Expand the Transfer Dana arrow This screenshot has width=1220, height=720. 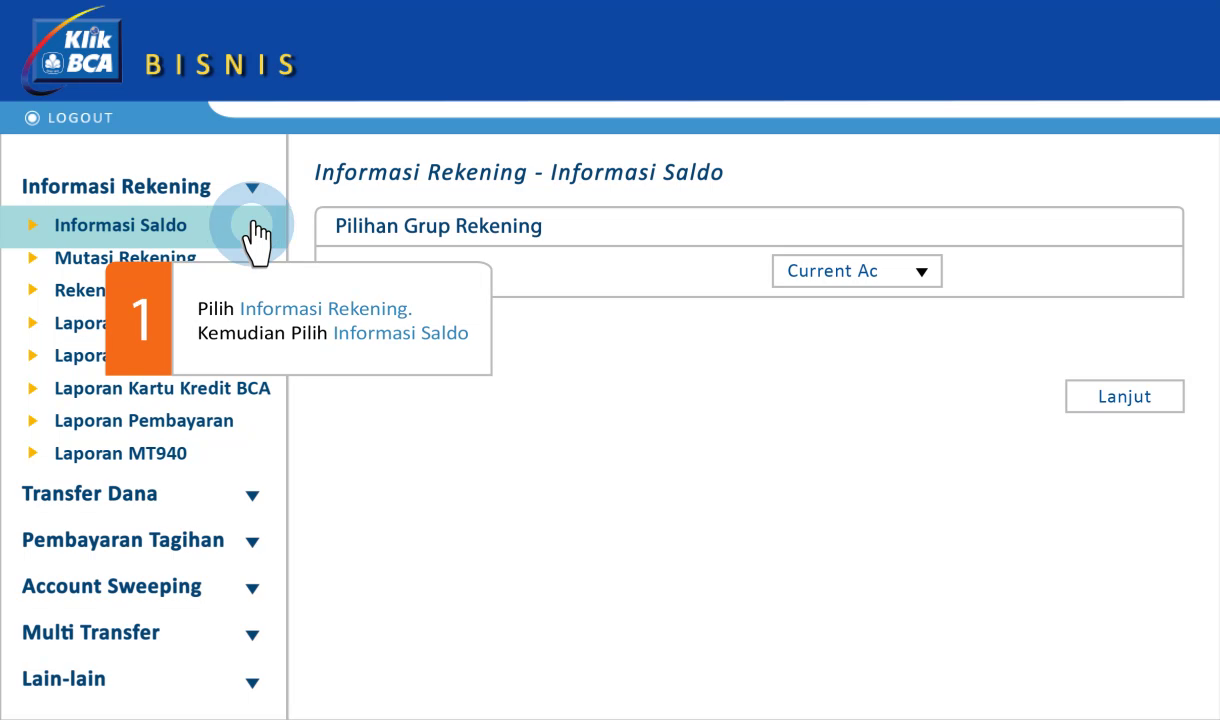coord(252,495)
